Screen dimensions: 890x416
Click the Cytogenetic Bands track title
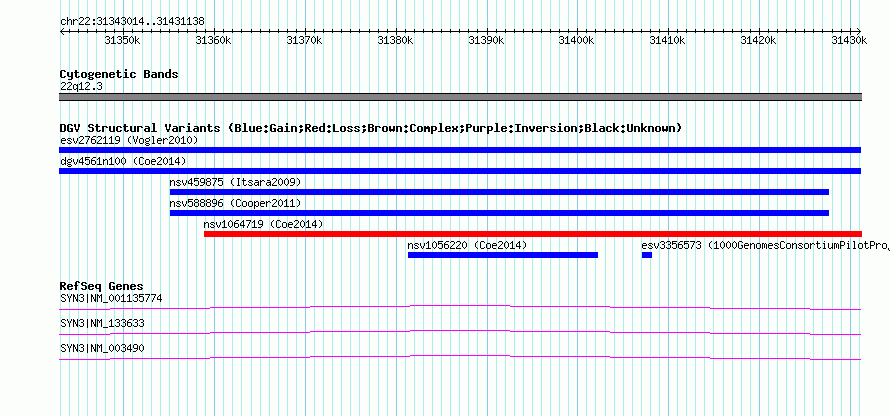tap(119, 74)
